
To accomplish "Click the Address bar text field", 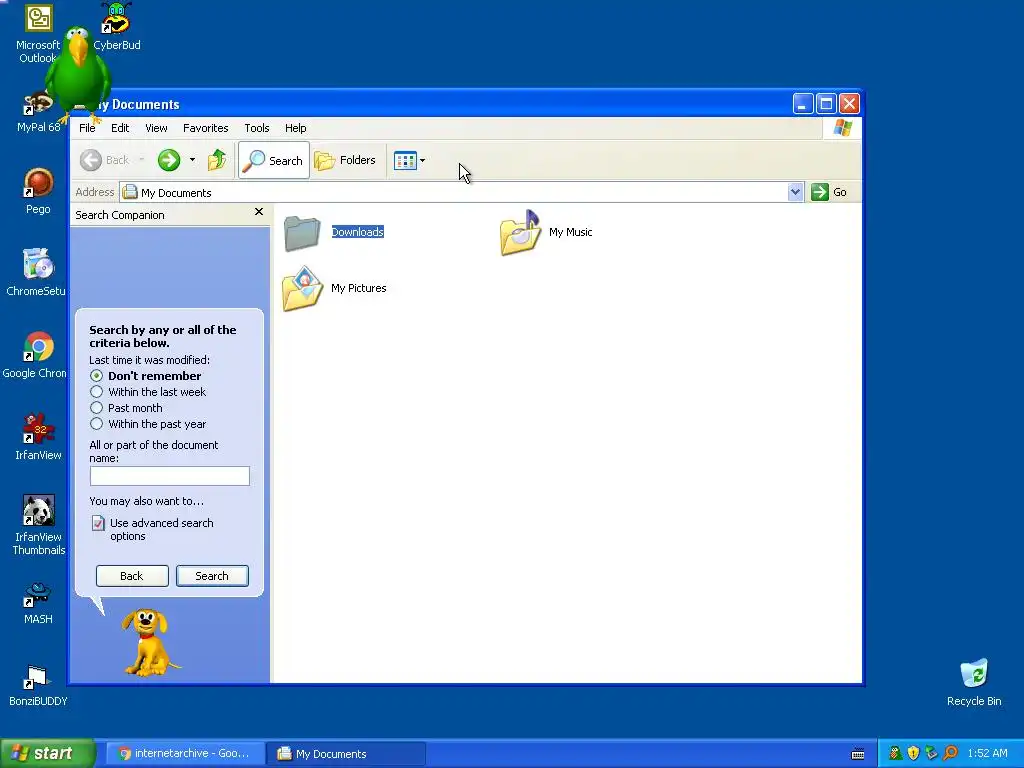I will (x=455, y=192).
